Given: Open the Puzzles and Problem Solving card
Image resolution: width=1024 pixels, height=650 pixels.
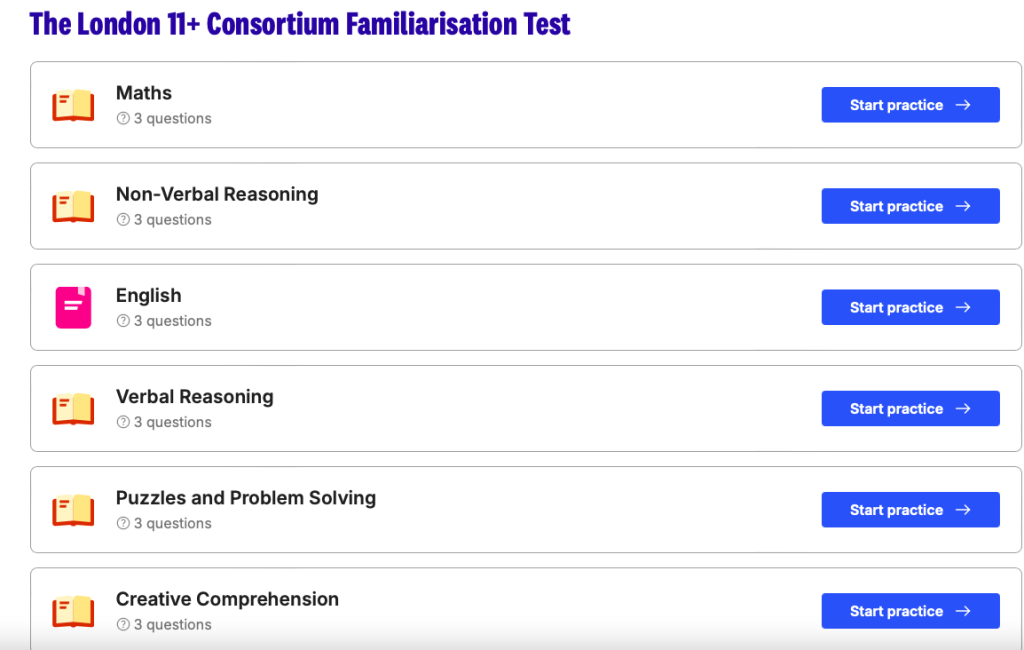Looking at the screenshot, I should coord(500,510).
